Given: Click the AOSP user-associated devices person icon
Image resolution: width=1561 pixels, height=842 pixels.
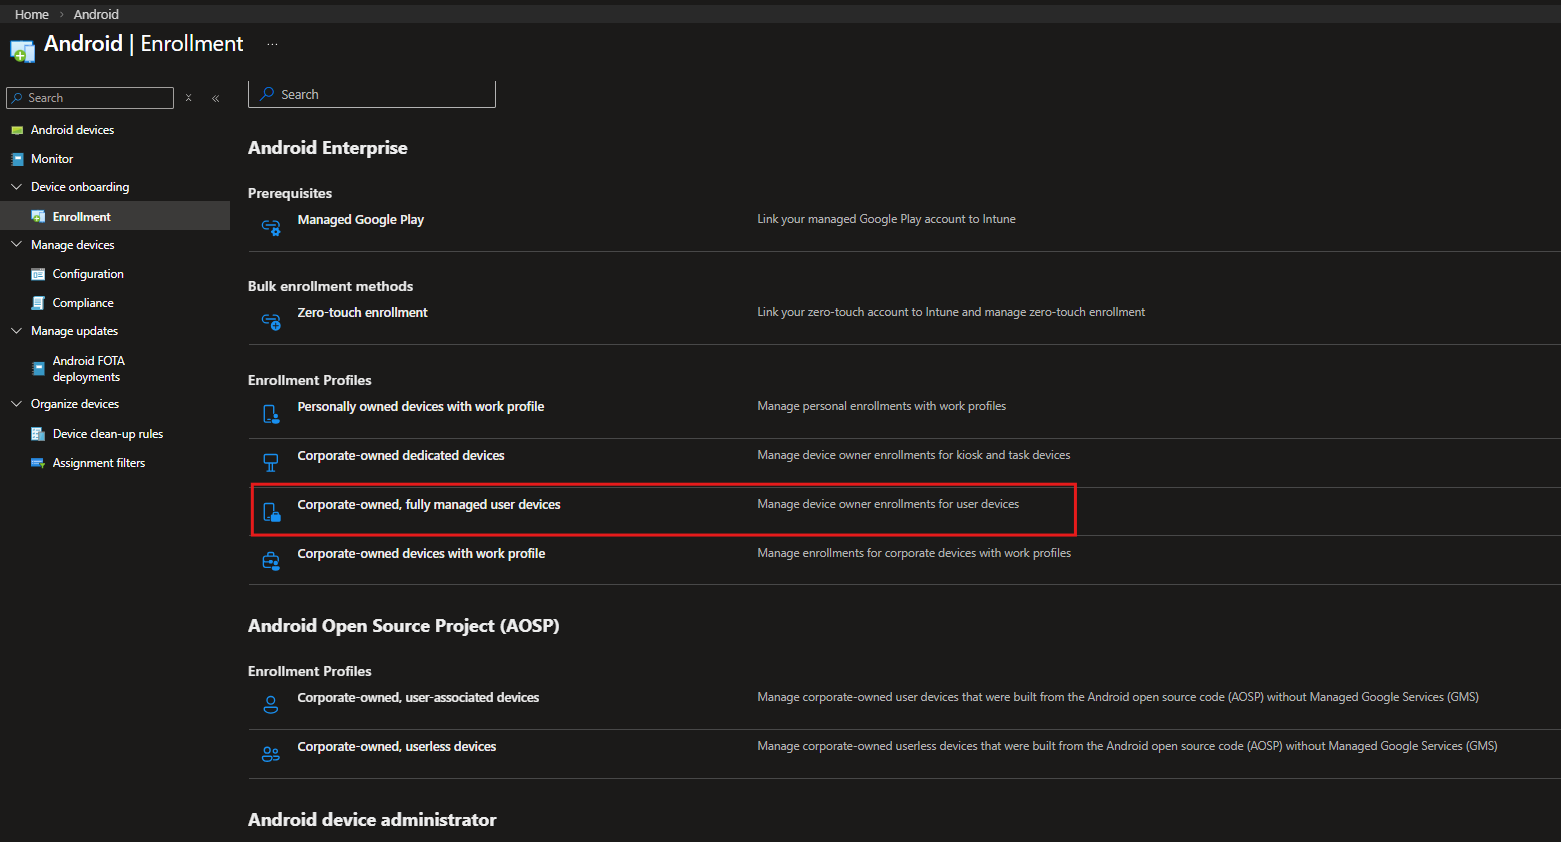Looking at the screenshot, I should click(x=271, y=705).
